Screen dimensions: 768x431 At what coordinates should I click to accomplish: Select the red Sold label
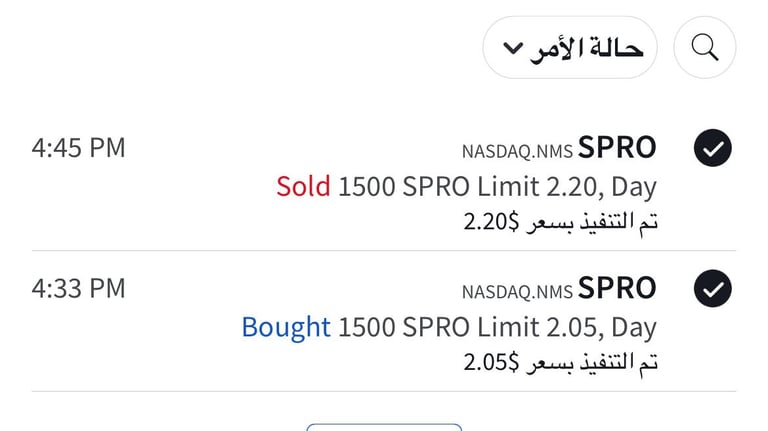point(303,187)
